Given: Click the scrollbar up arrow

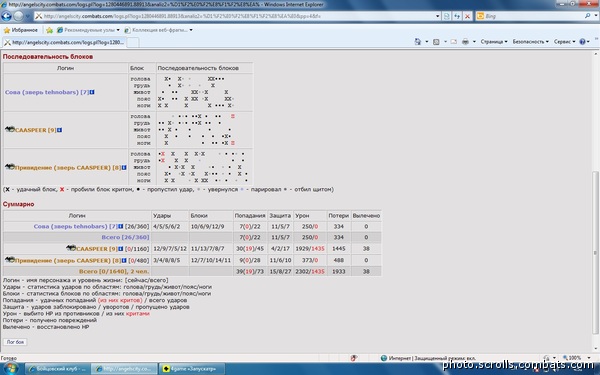Looking at the screenshot, I should pyautogui.click(x=595, y=54).
